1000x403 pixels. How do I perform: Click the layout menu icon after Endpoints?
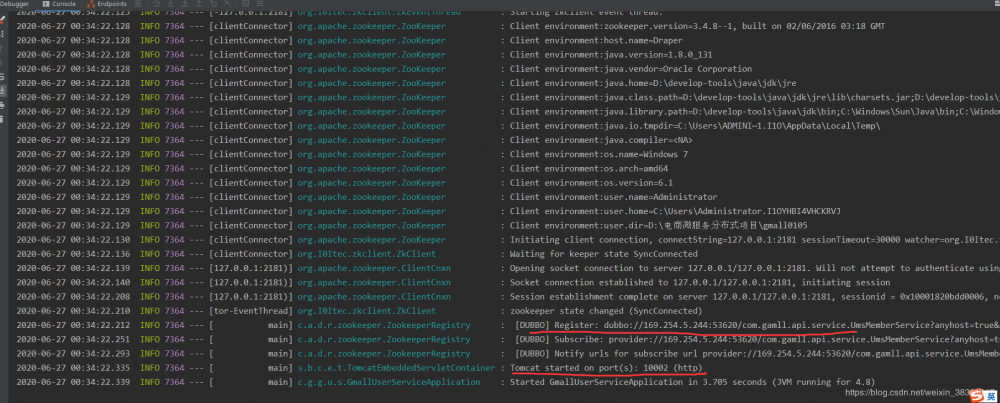click(138, 4)
